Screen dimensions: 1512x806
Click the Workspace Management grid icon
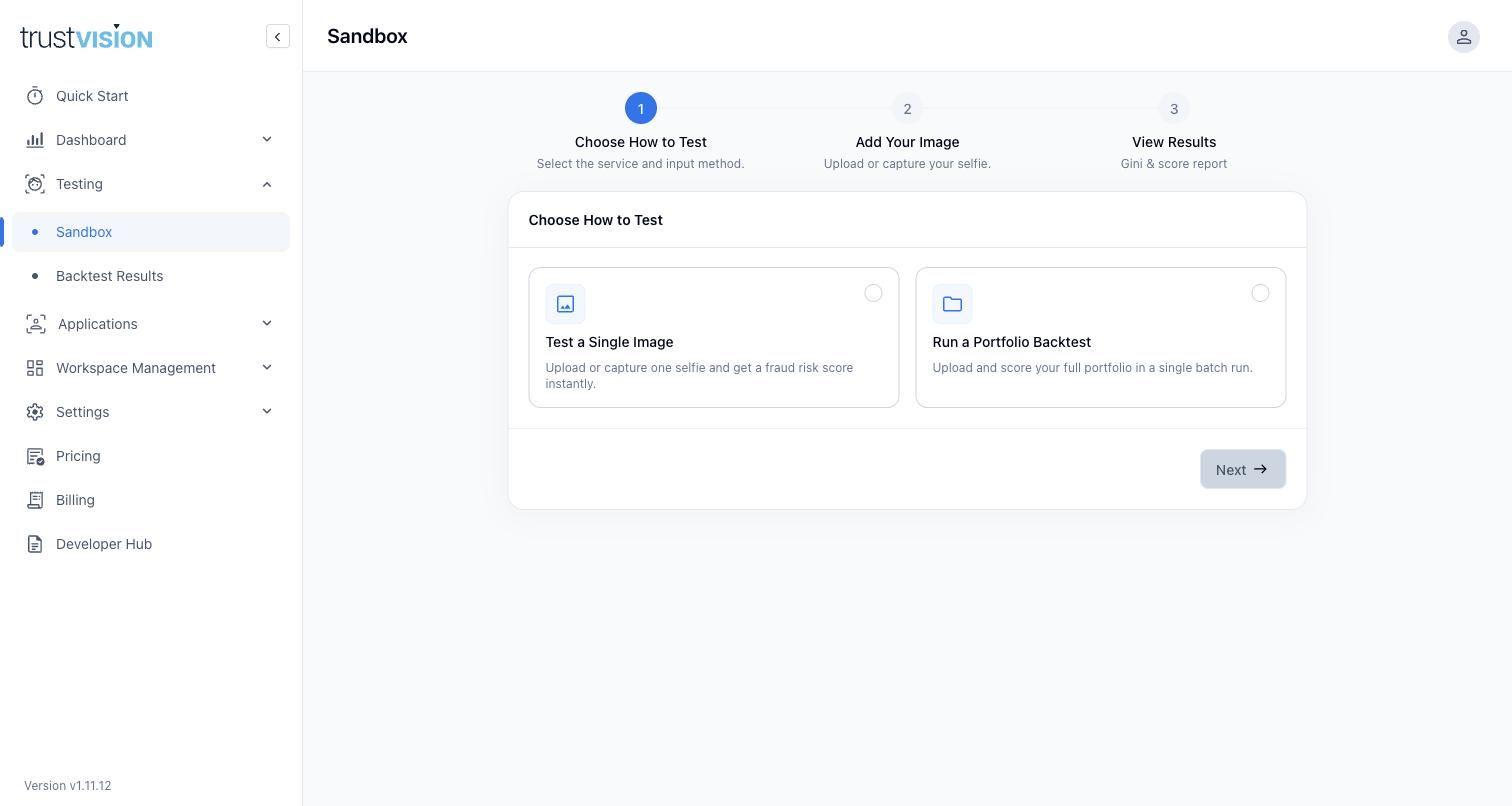pos(35,368)
